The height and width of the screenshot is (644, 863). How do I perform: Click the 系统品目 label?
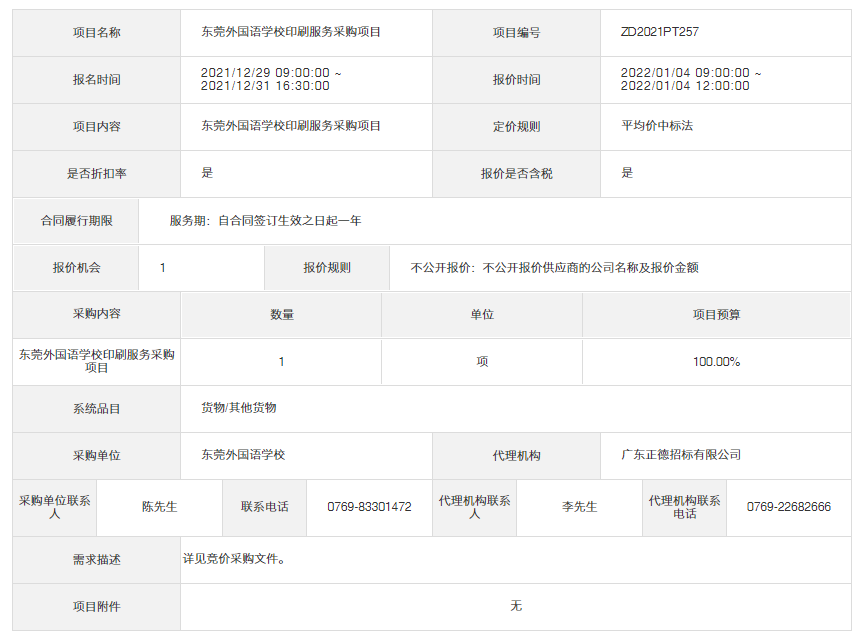(x=96, y=409)
